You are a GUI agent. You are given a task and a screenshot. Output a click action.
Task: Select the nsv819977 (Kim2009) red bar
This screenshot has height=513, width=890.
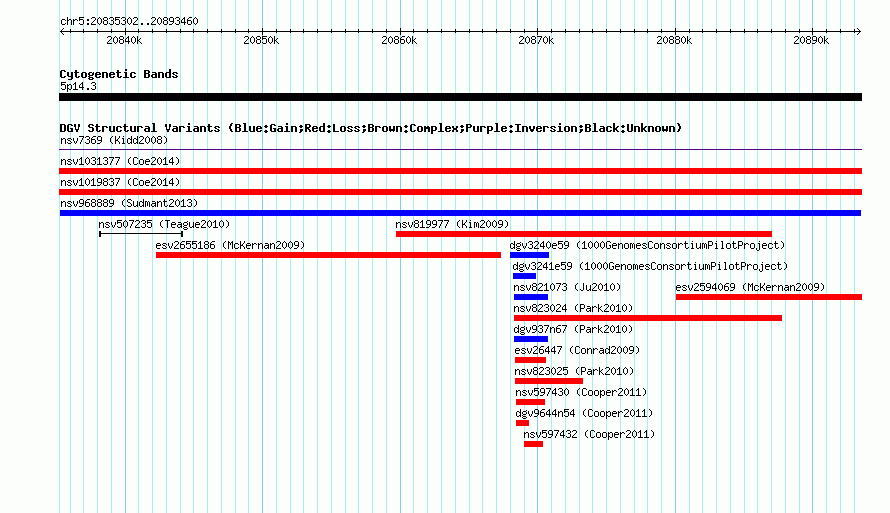click(x=583, y=234)
